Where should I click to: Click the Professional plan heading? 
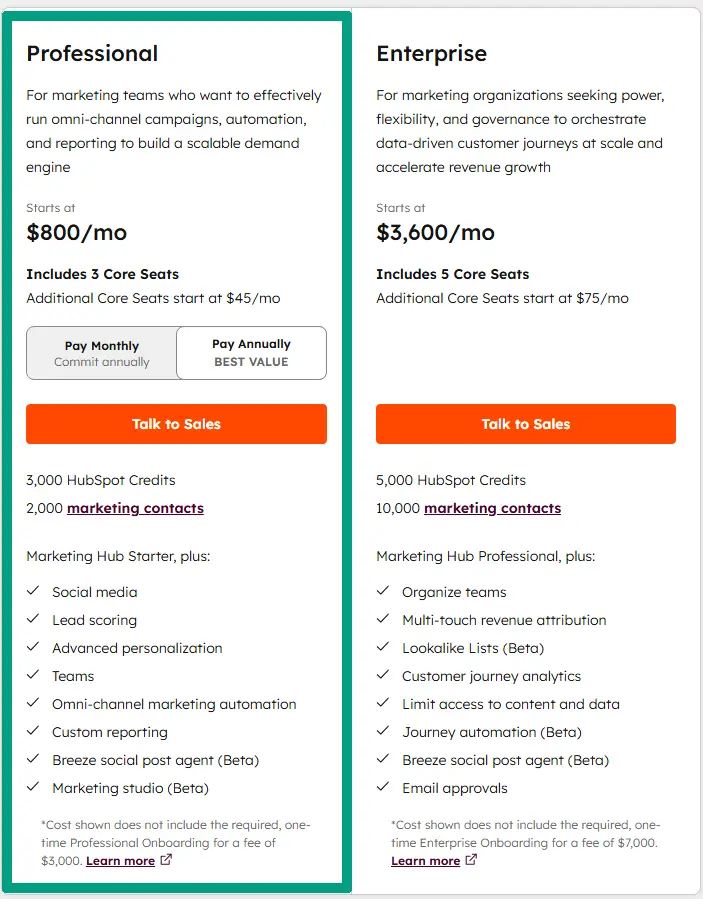point(92,54)
